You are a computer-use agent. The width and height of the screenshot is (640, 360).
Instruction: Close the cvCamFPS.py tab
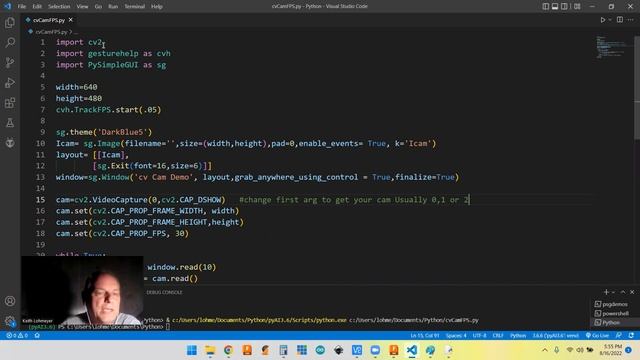point(71,20)
